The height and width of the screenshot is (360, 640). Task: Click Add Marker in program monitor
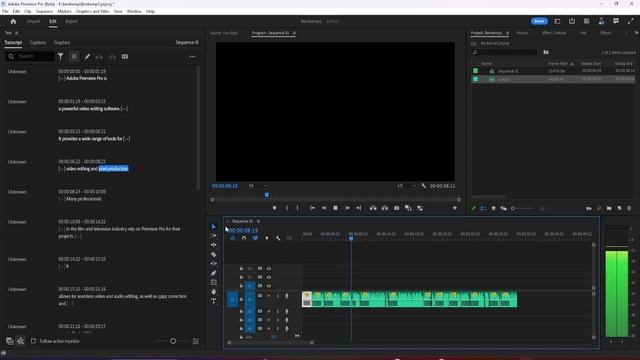click(274, 208)
